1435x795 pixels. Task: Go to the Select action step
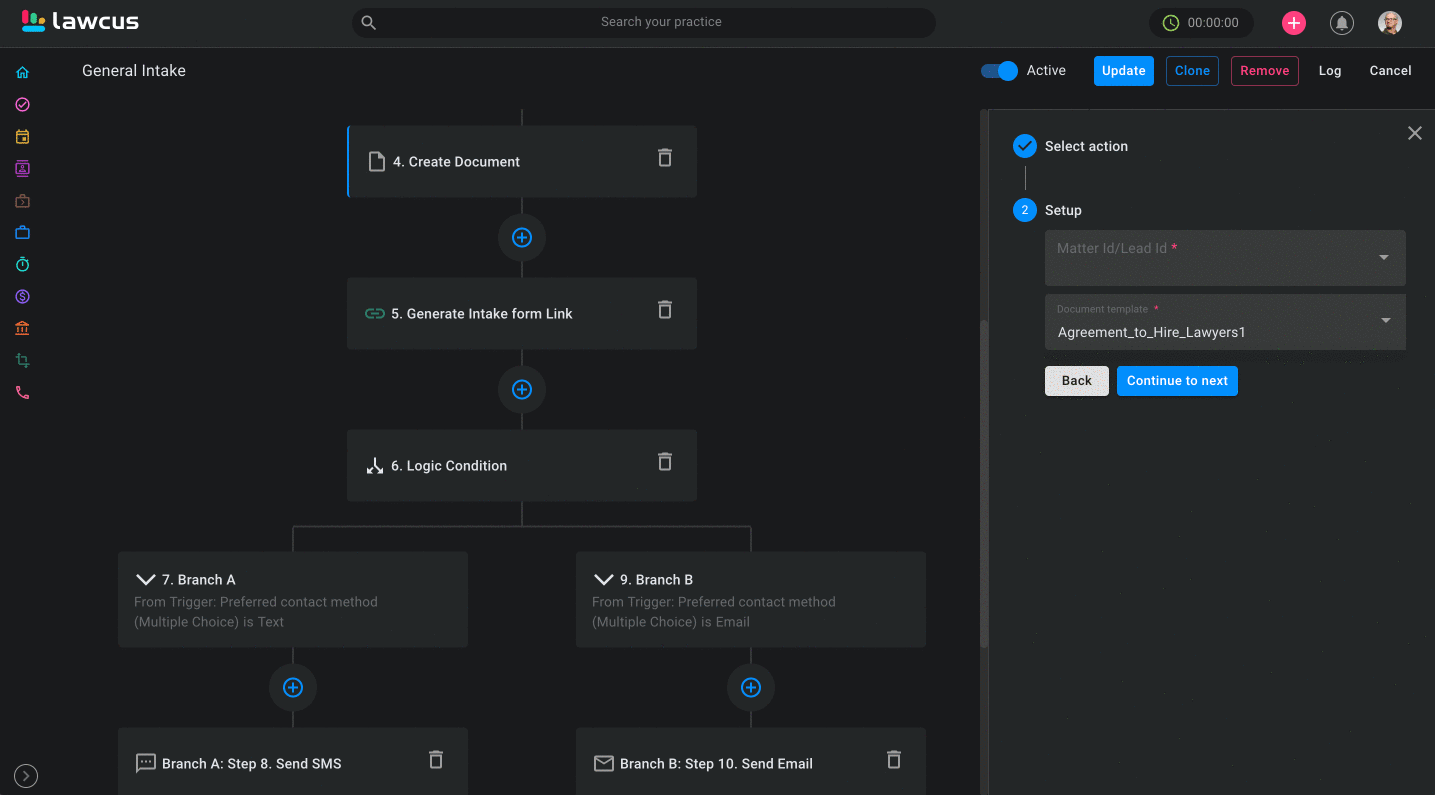pyautogui.click(x=1086, y=146)
